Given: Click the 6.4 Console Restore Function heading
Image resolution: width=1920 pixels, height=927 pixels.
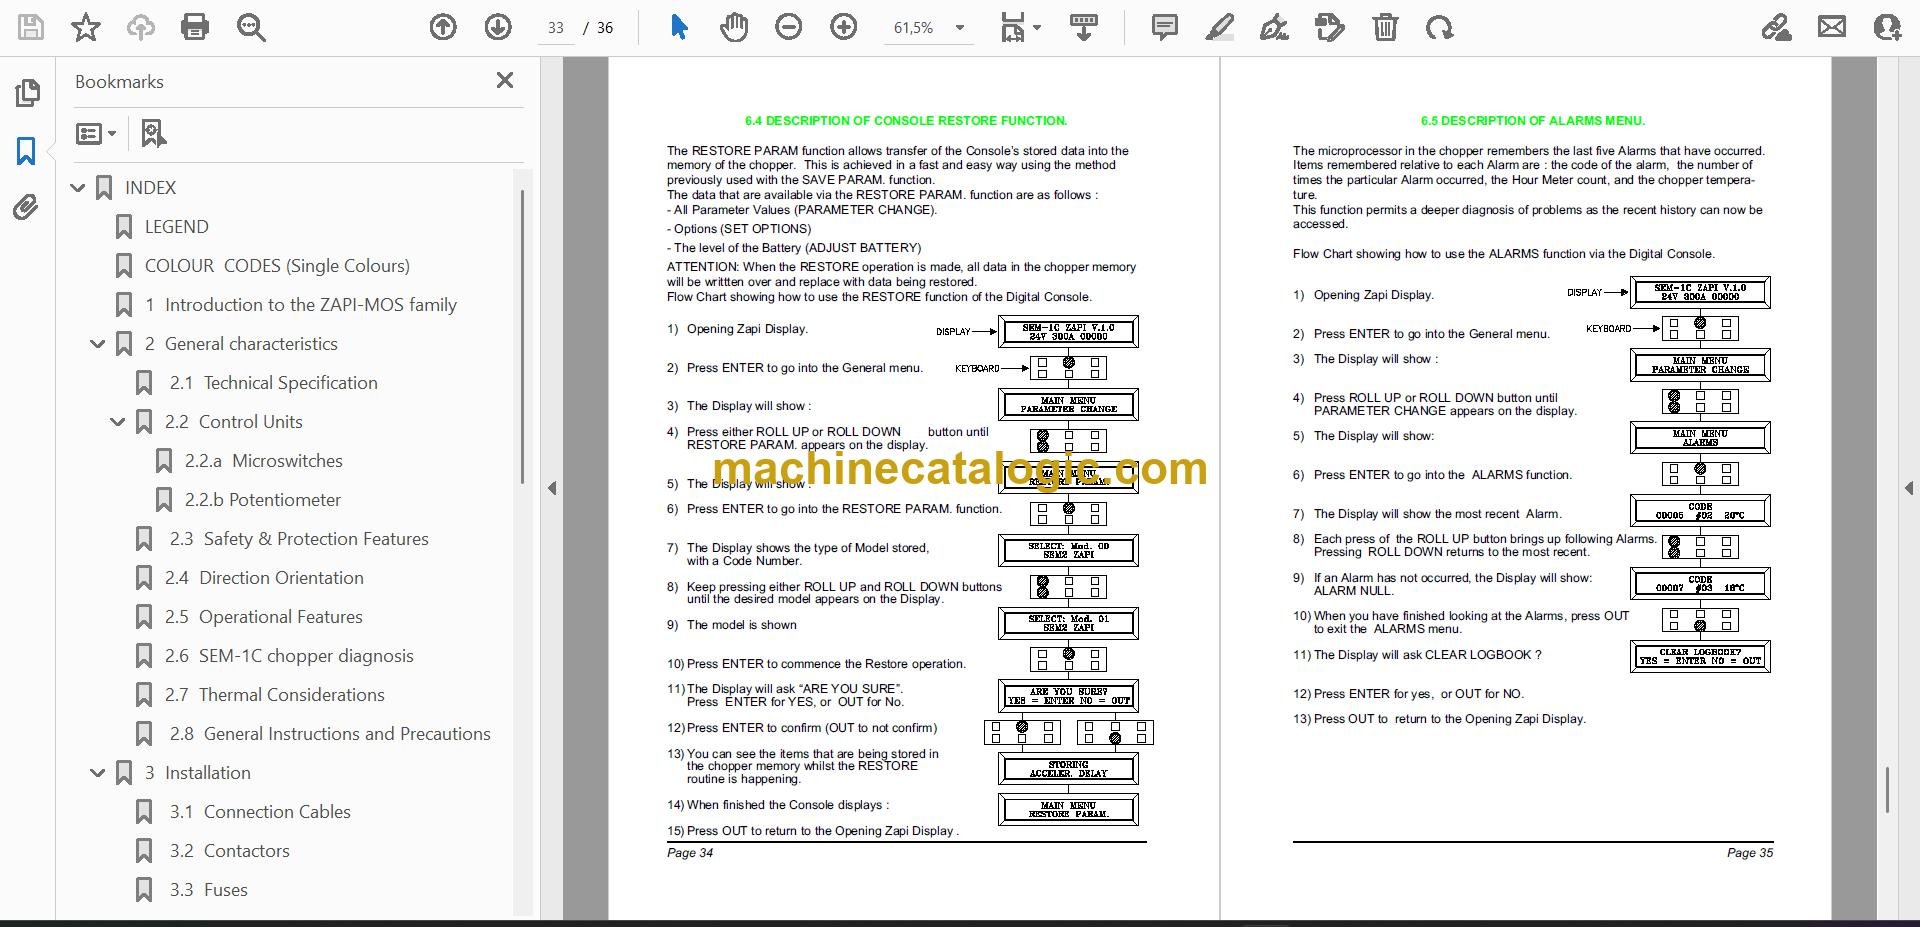Looking at the screenshot, I should [x=906, y=121].
